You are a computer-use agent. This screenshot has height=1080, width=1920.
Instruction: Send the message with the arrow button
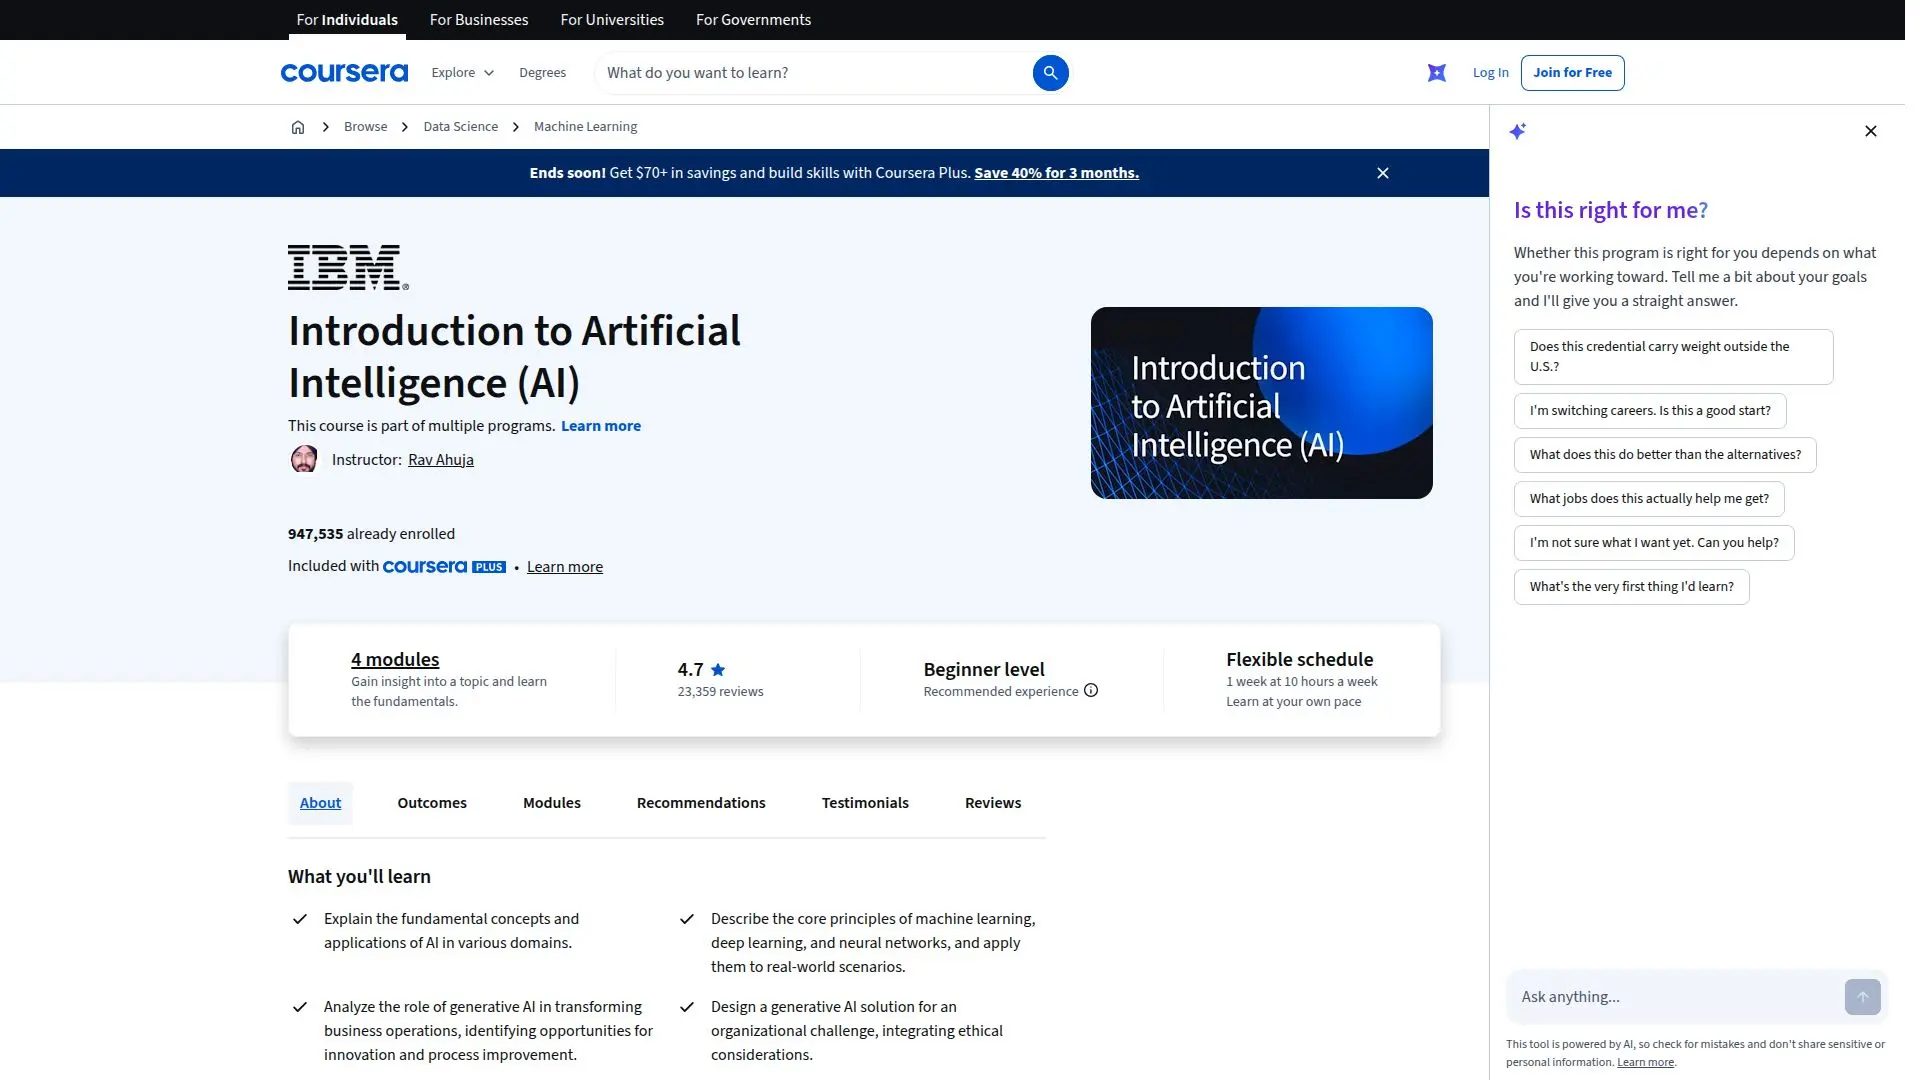point(1862,997)
